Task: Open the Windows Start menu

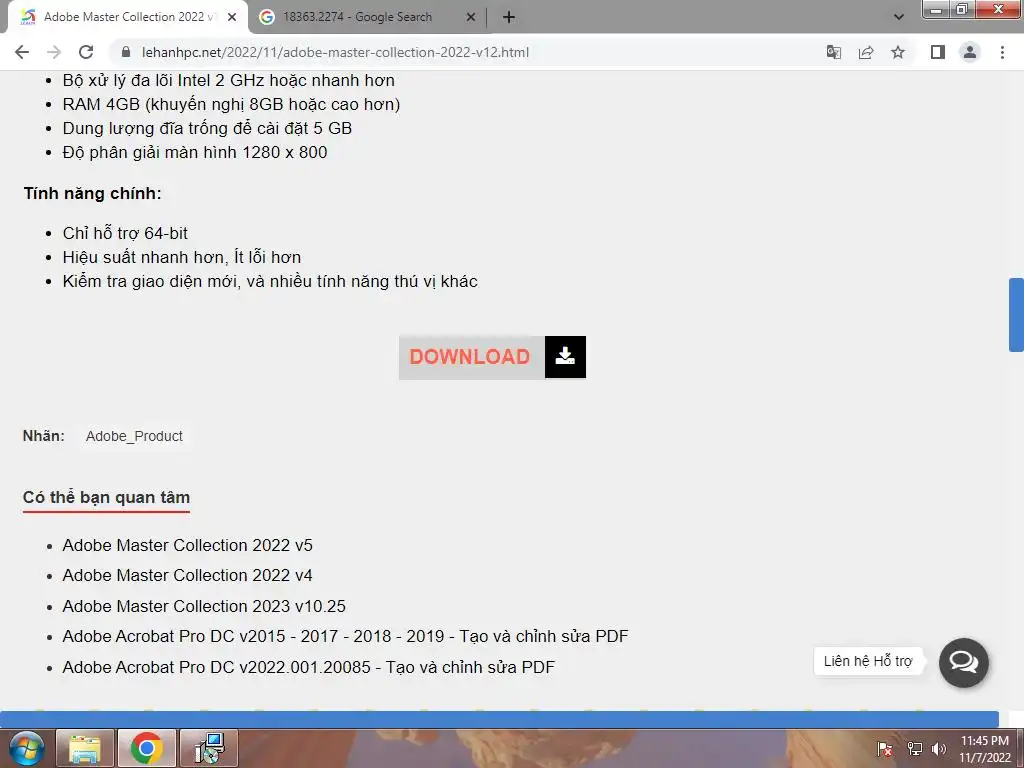Action: click(26, 748)
